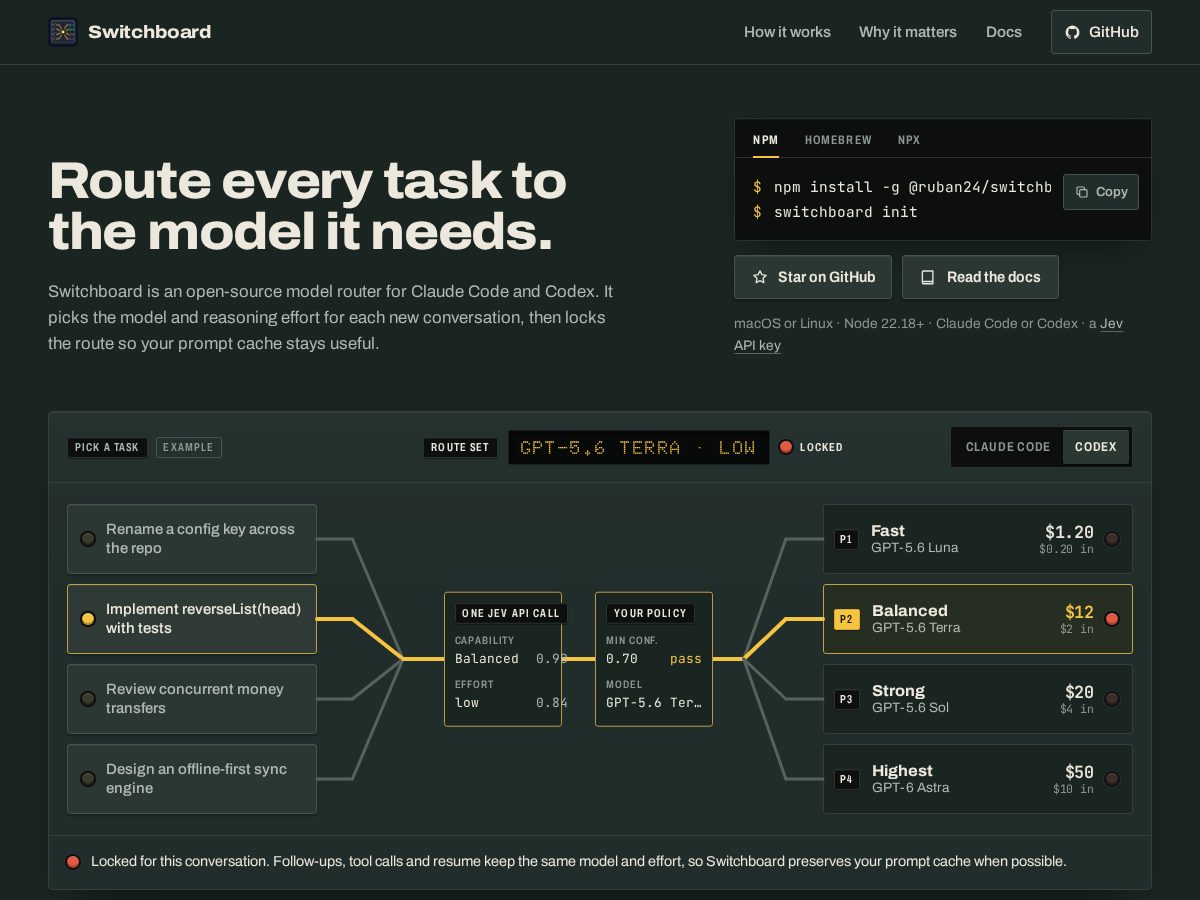Click Star on GitHub button
1200x900 pixels.
click(813, 277)
